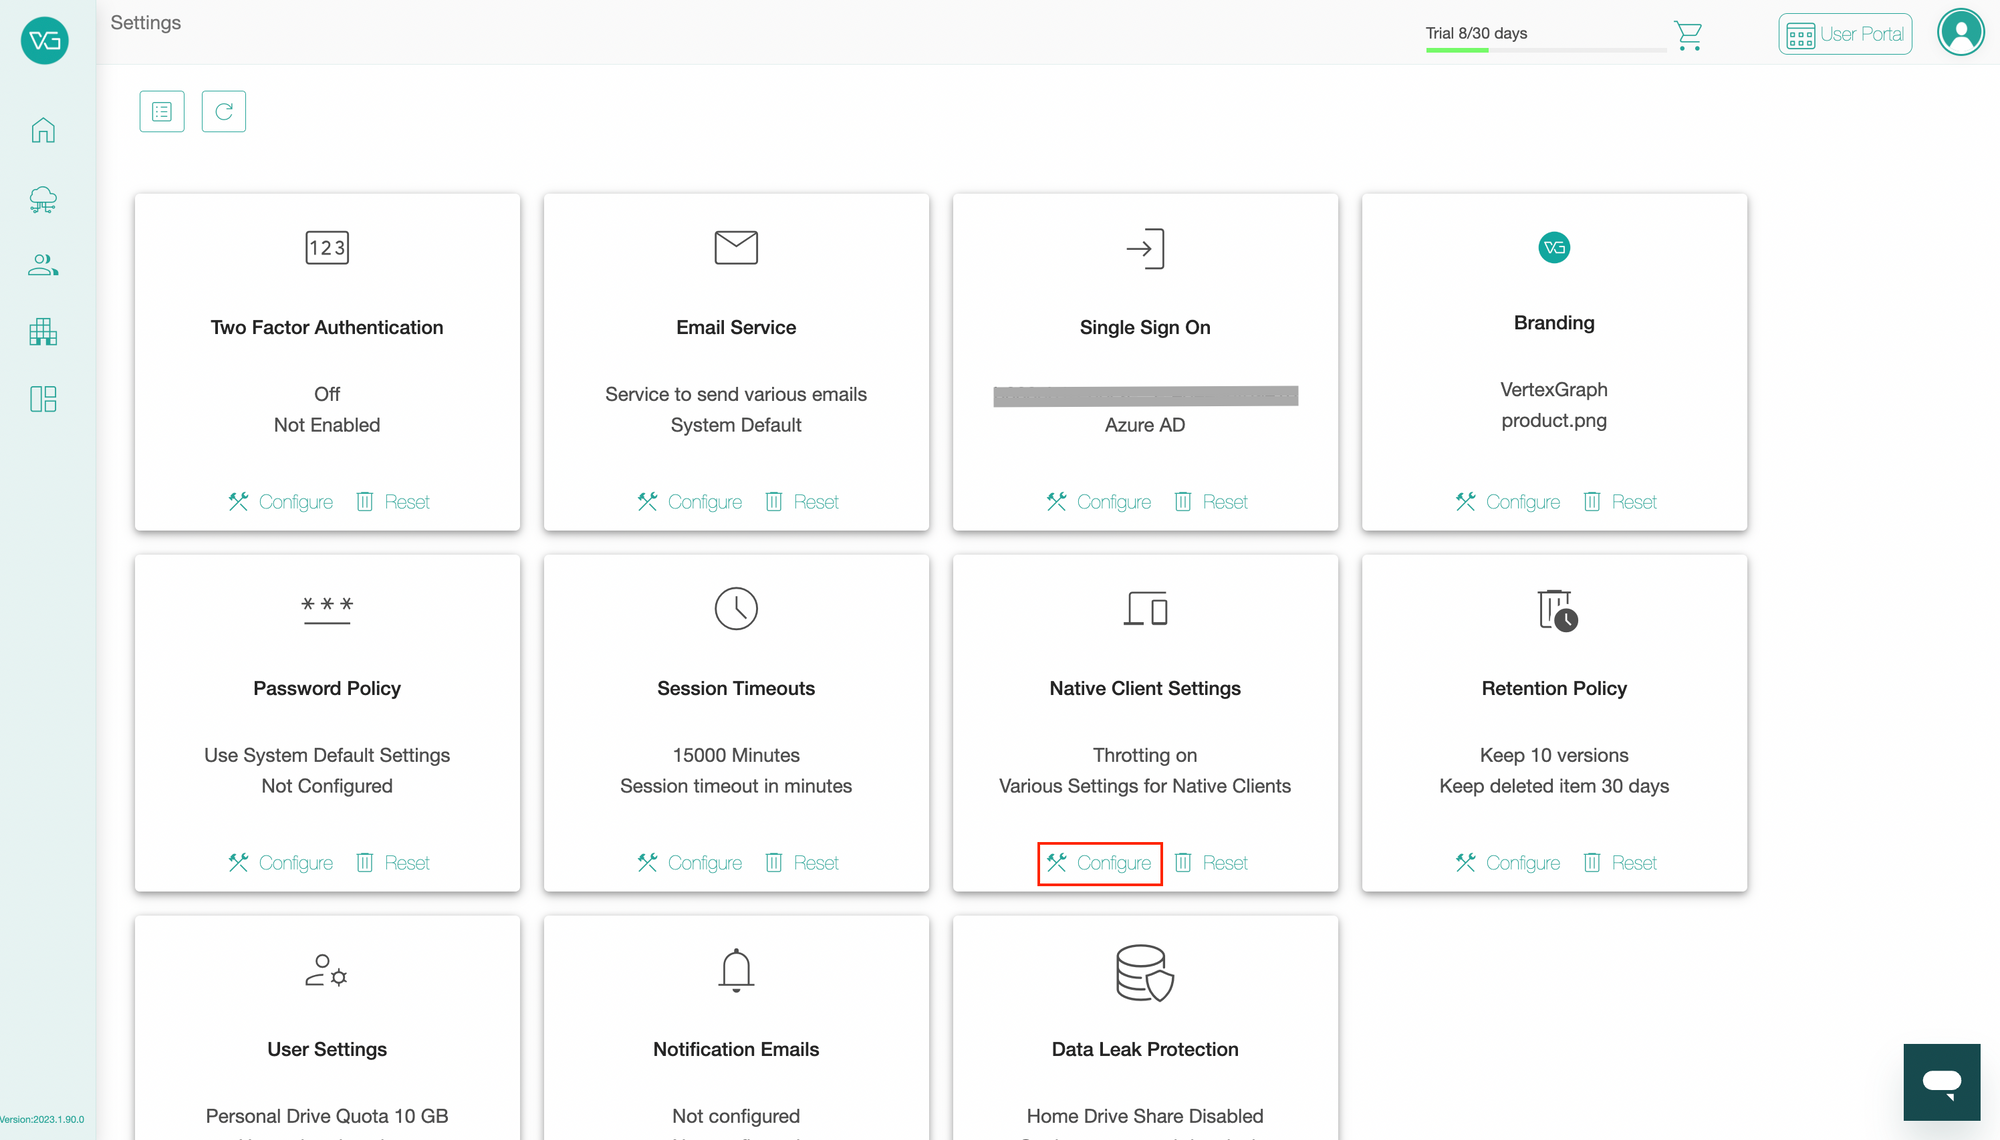Open the Home page from the sidebar
The height and width of the screenshot is (1140, 2000).
coord(43,130)
